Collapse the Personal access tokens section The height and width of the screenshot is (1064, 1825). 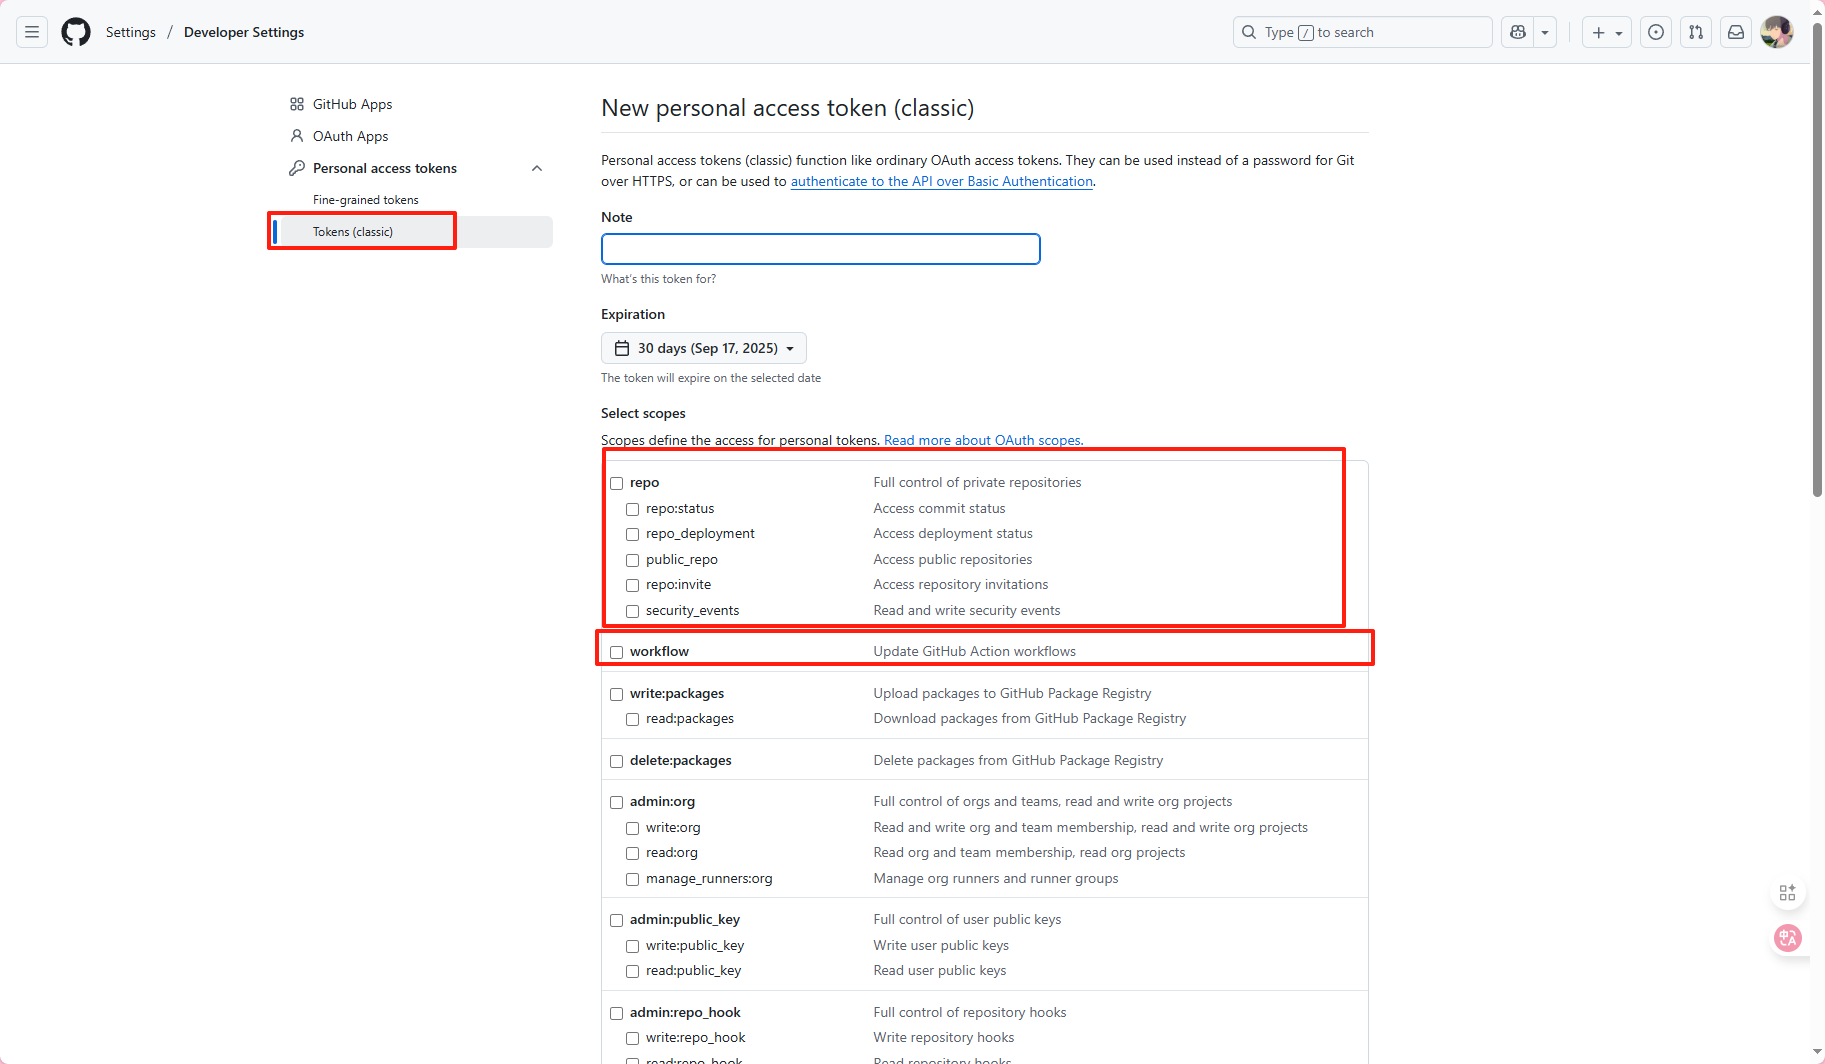click(x=537, y=168)
